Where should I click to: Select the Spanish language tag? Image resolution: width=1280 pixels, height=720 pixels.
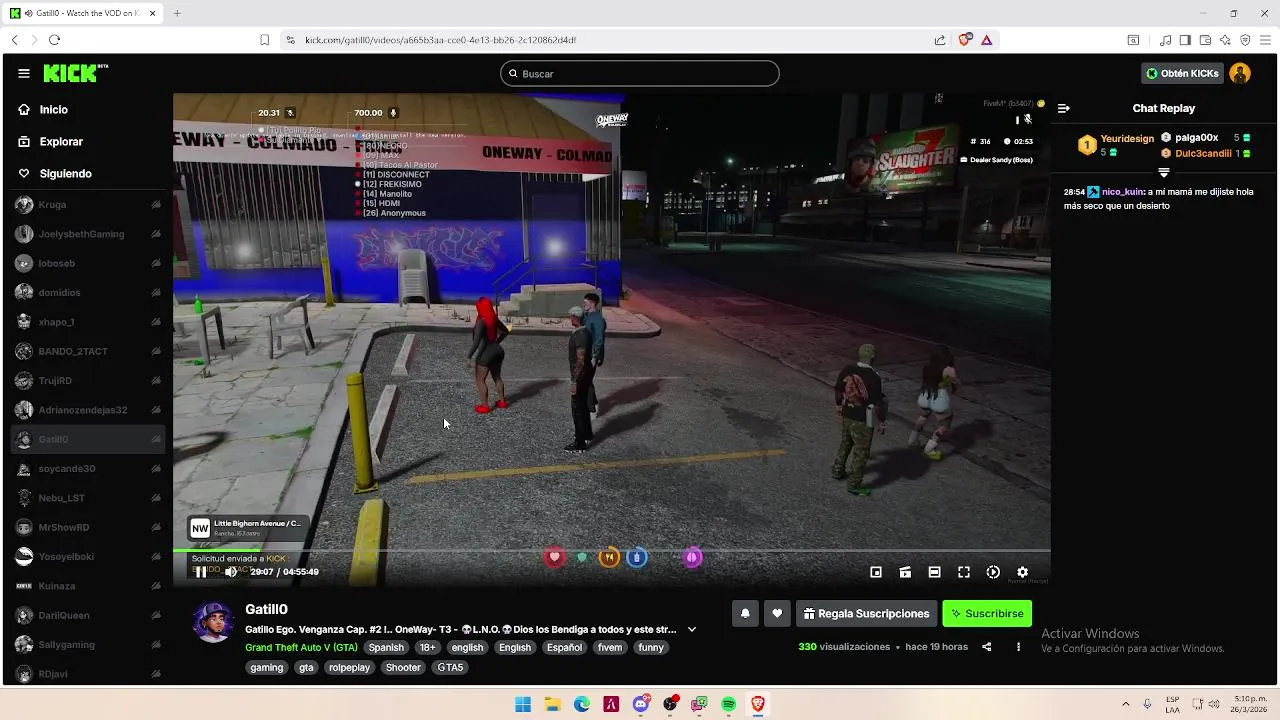click(x=386, y=648)
